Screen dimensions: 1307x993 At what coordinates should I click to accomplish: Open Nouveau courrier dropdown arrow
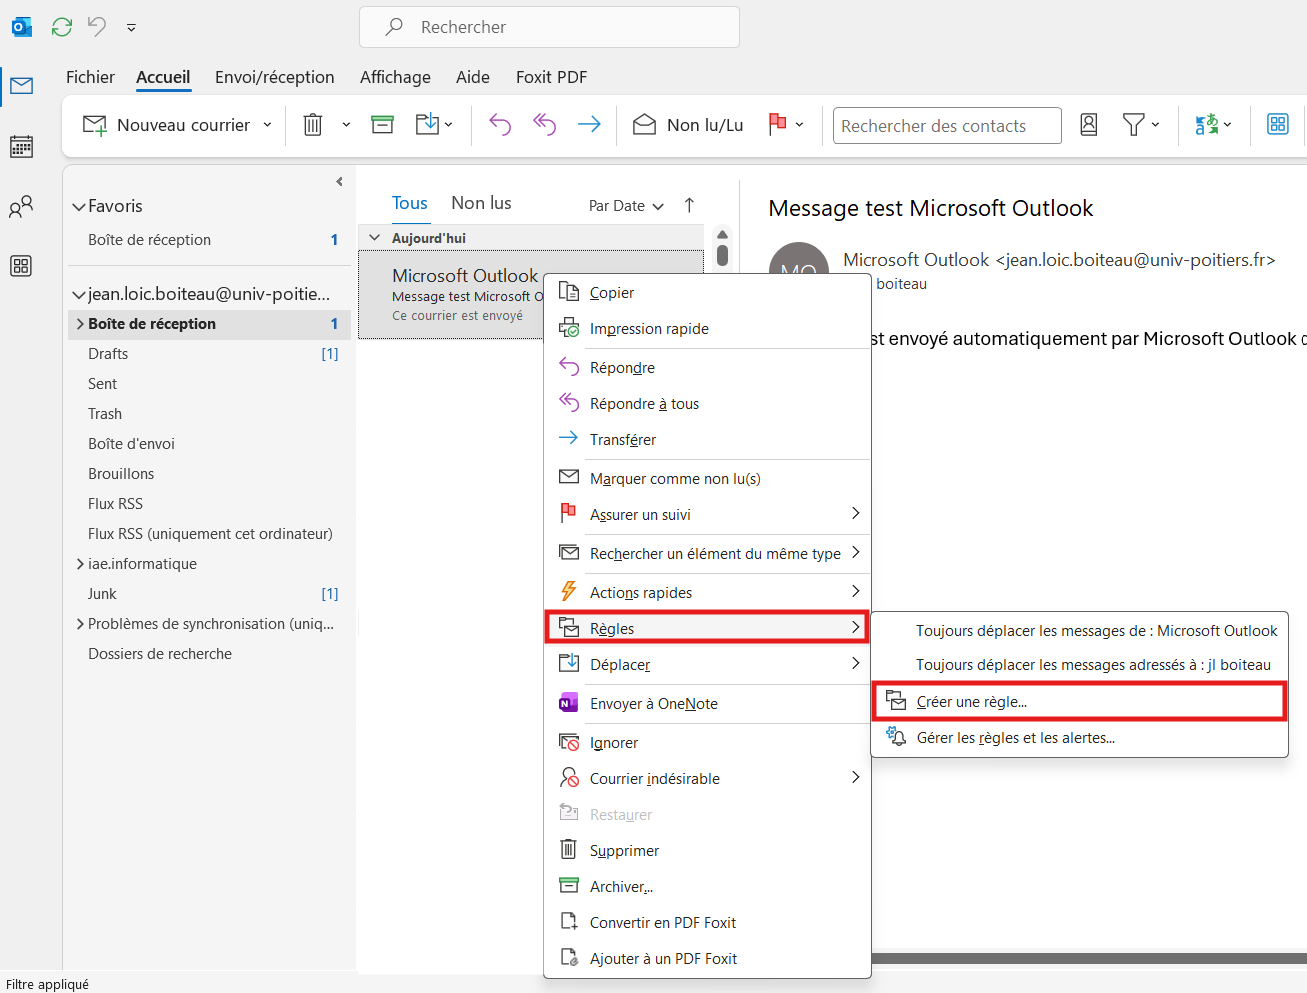[267, 125]
